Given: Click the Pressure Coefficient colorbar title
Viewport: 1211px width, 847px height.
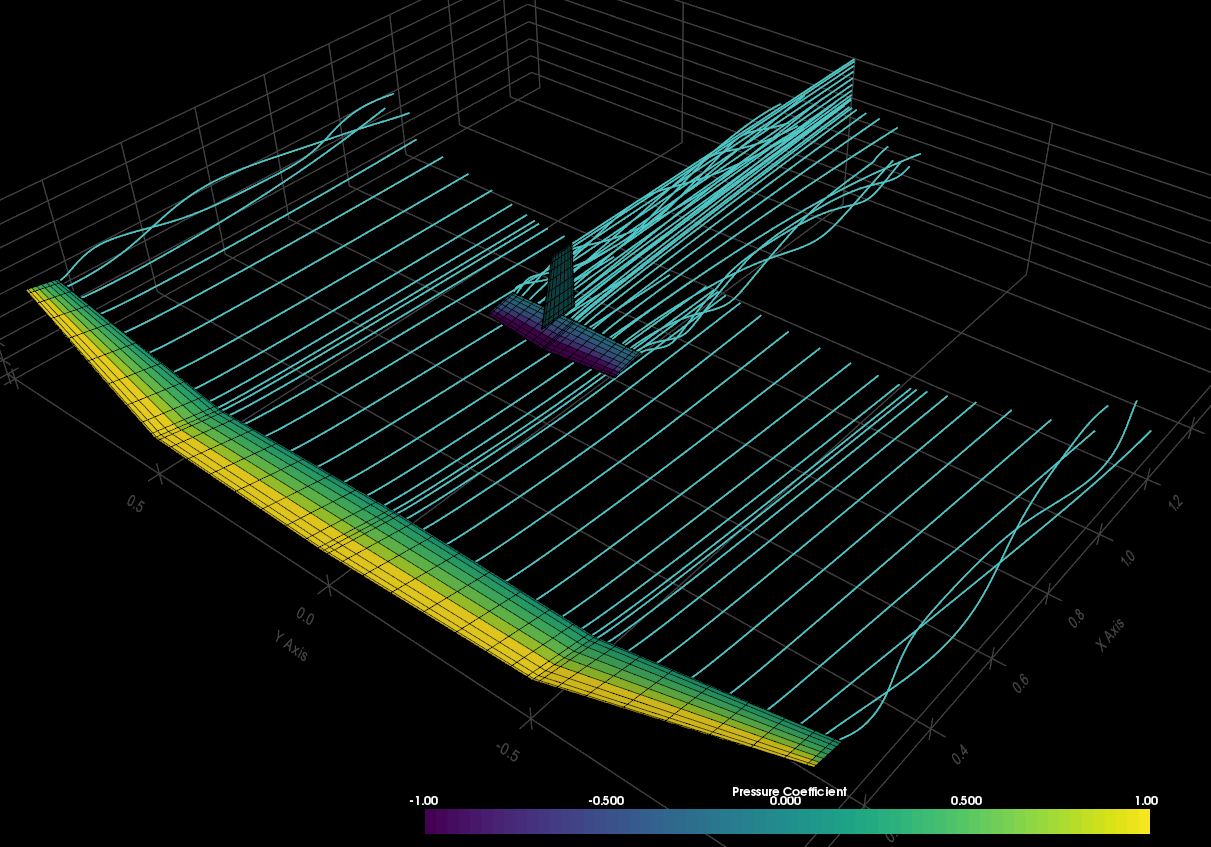Looking at the screenshot, I should pyautogui.click(x=788, y=791).
